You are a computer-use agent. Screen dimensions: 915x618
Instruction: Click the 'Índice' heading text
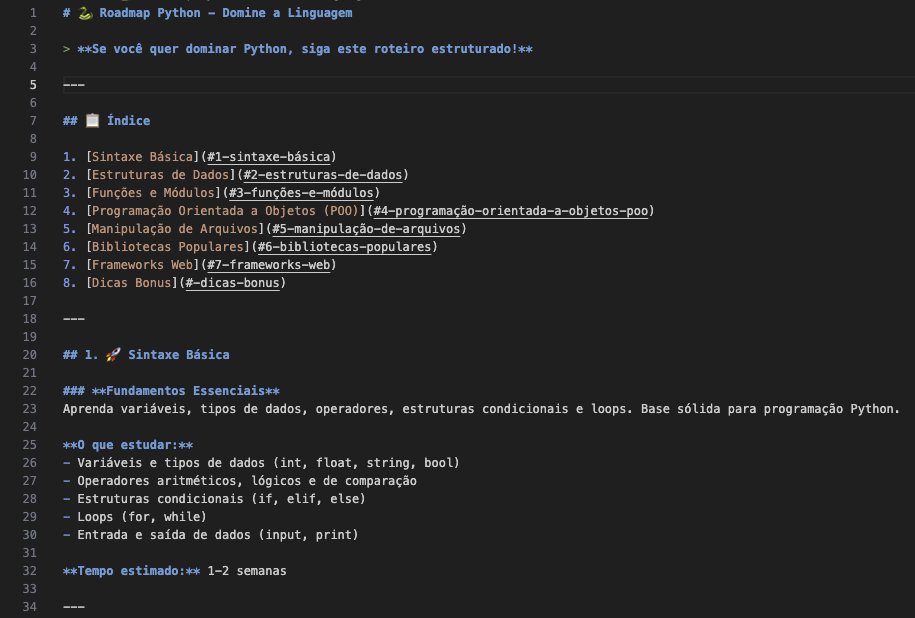[x=128, y=121]
